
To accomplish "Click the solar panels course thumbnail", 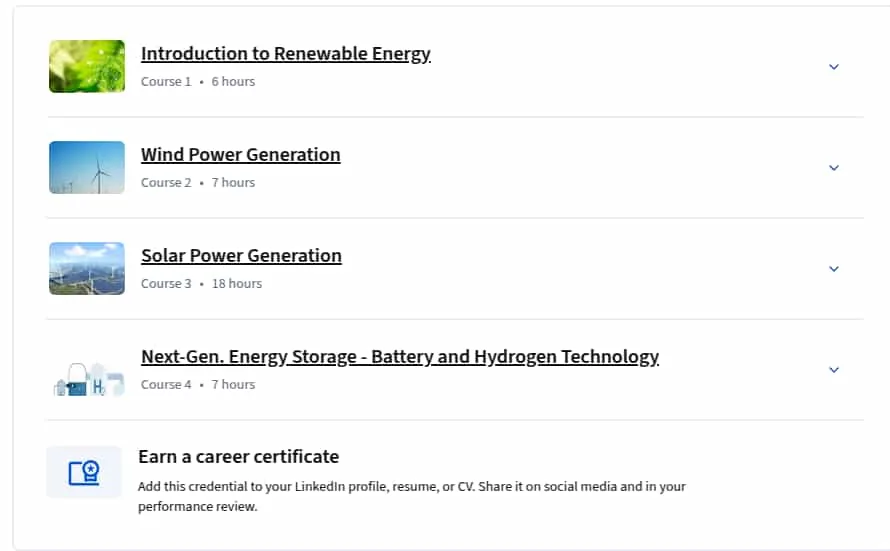I will tap(87, 268).
